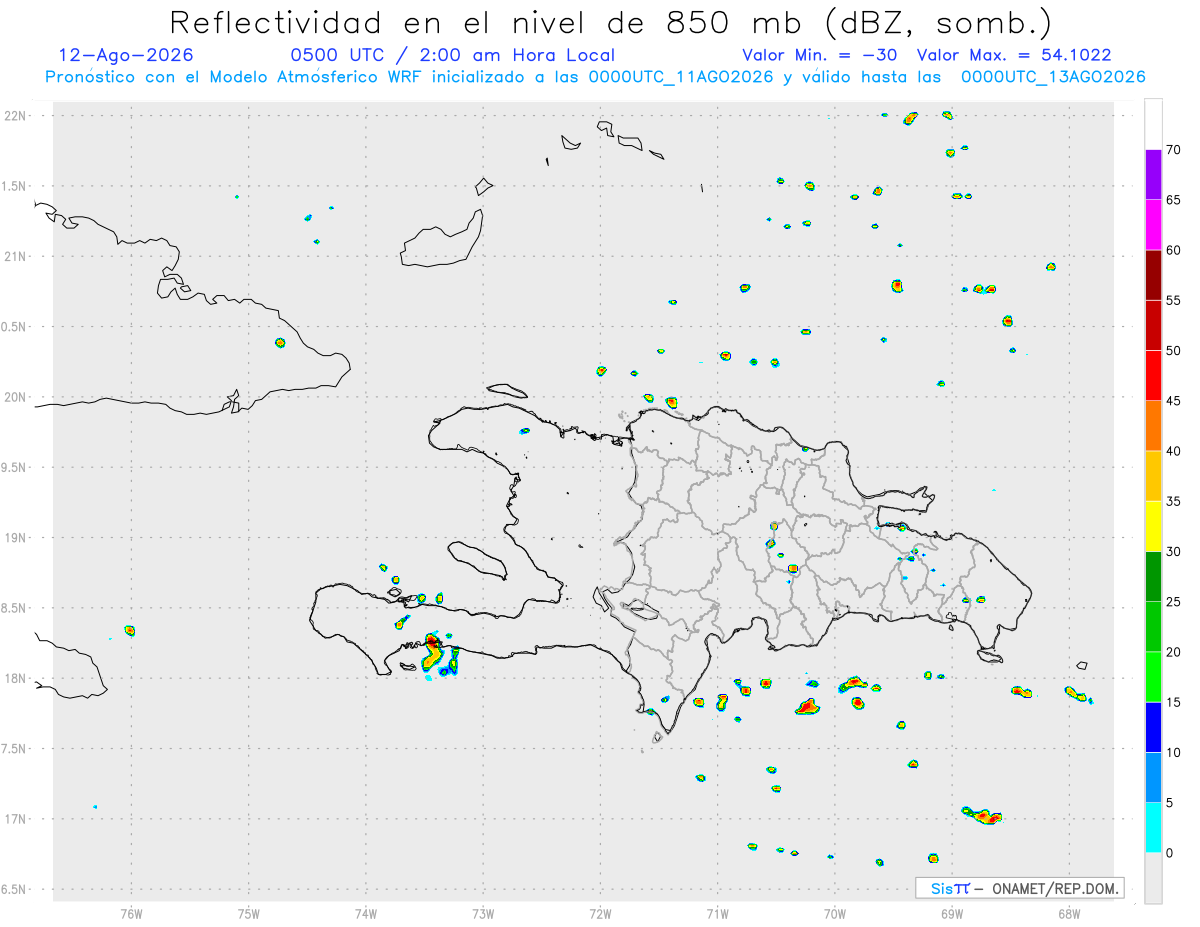Click the '20' value on the color scale
Viewport: 1200px width, 927px height.
[1174, 652]
